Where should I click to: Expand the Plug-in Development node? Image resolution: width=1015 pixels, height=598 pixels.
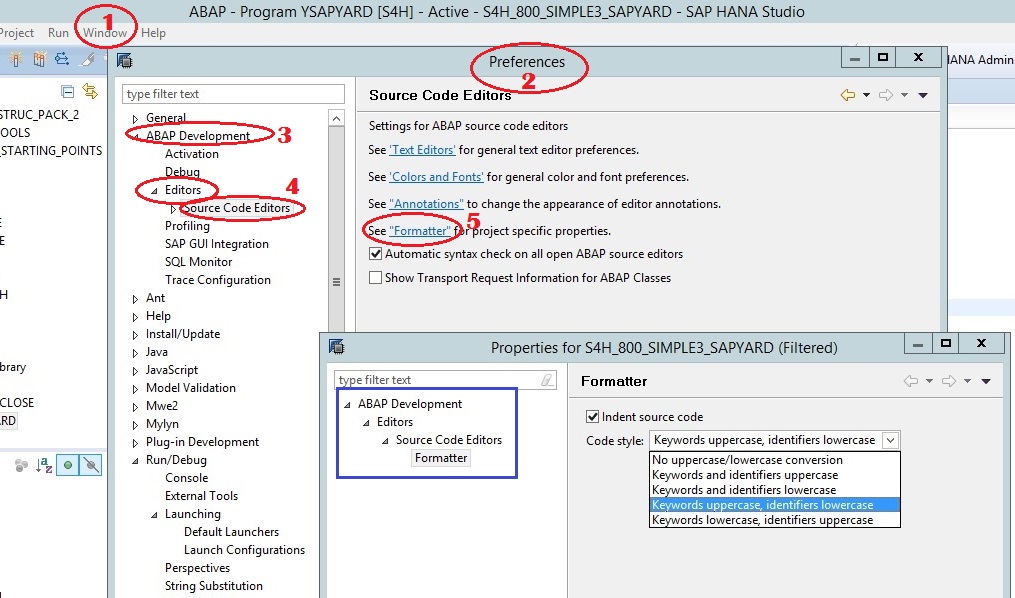[x=135, y=443]
